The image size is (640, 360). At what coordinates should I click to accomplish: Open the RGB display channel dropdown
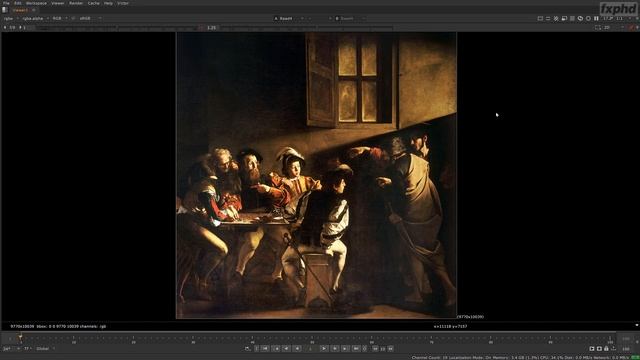pyautogui.click(x=60, y=18)
